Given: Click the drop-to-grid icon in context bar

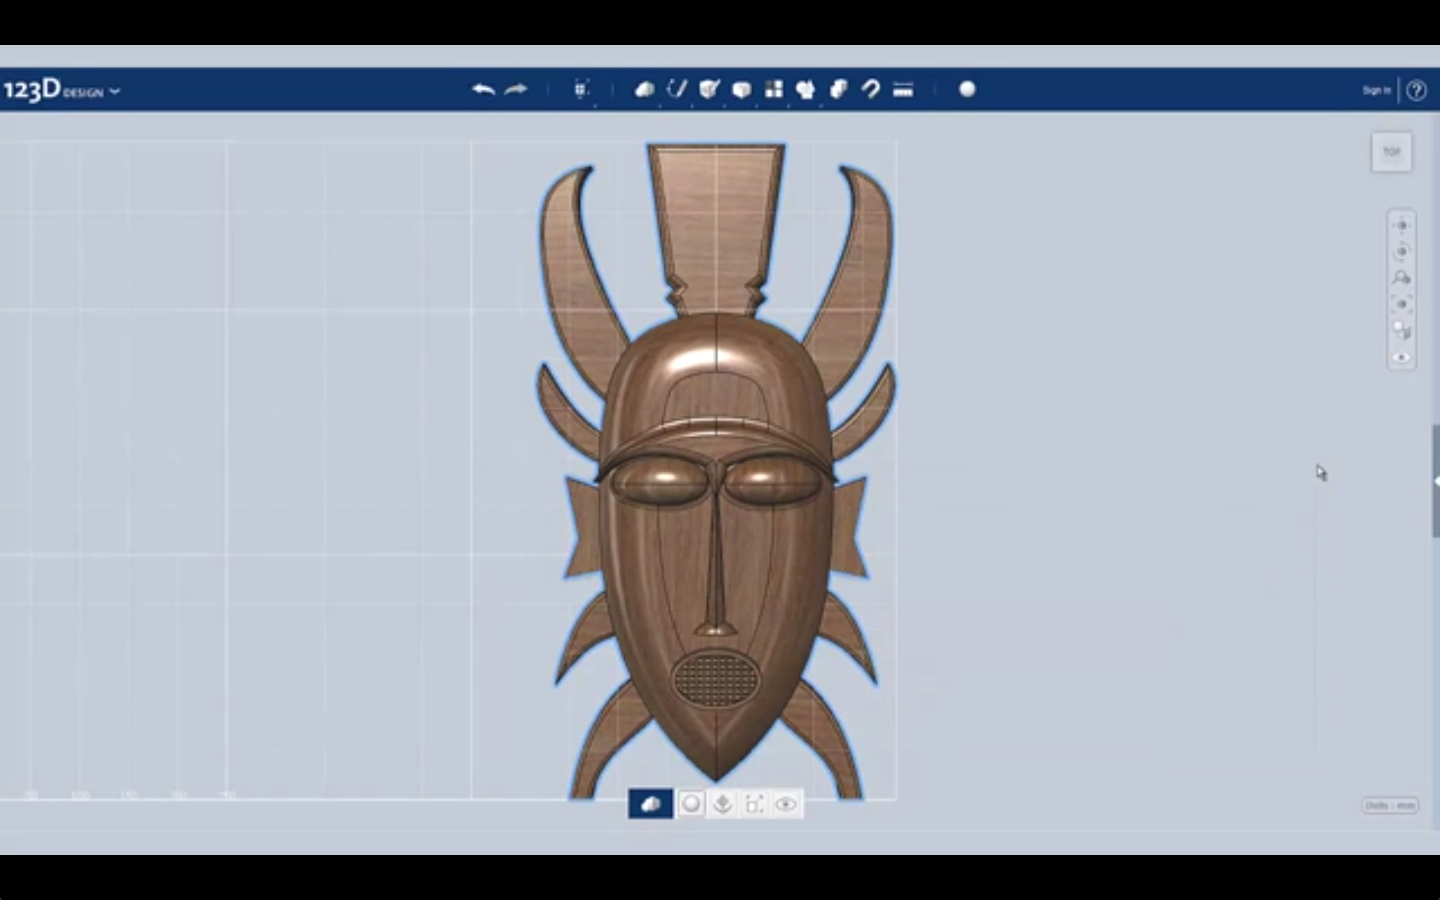Looking at the screenshot, I should [722, 804].
